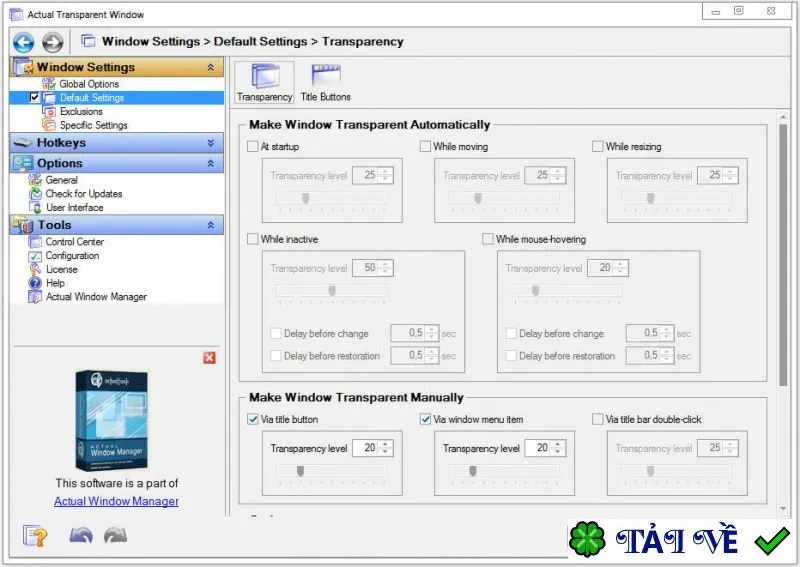Click the While inactive transparency slider
Image resolution: width=800 pixels, height=567 pixels.
pyautogui.click(x=332, y=291)
